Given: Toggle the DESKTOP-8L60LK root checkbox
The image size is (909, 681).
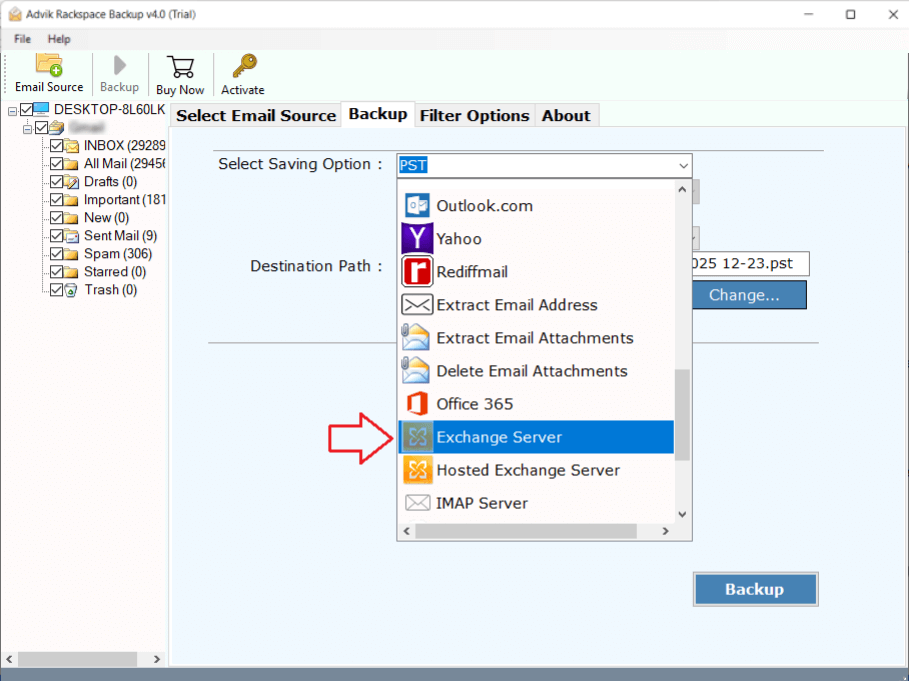Looking at the screenshot, I should pyautogui.click(x=26, y=110).
